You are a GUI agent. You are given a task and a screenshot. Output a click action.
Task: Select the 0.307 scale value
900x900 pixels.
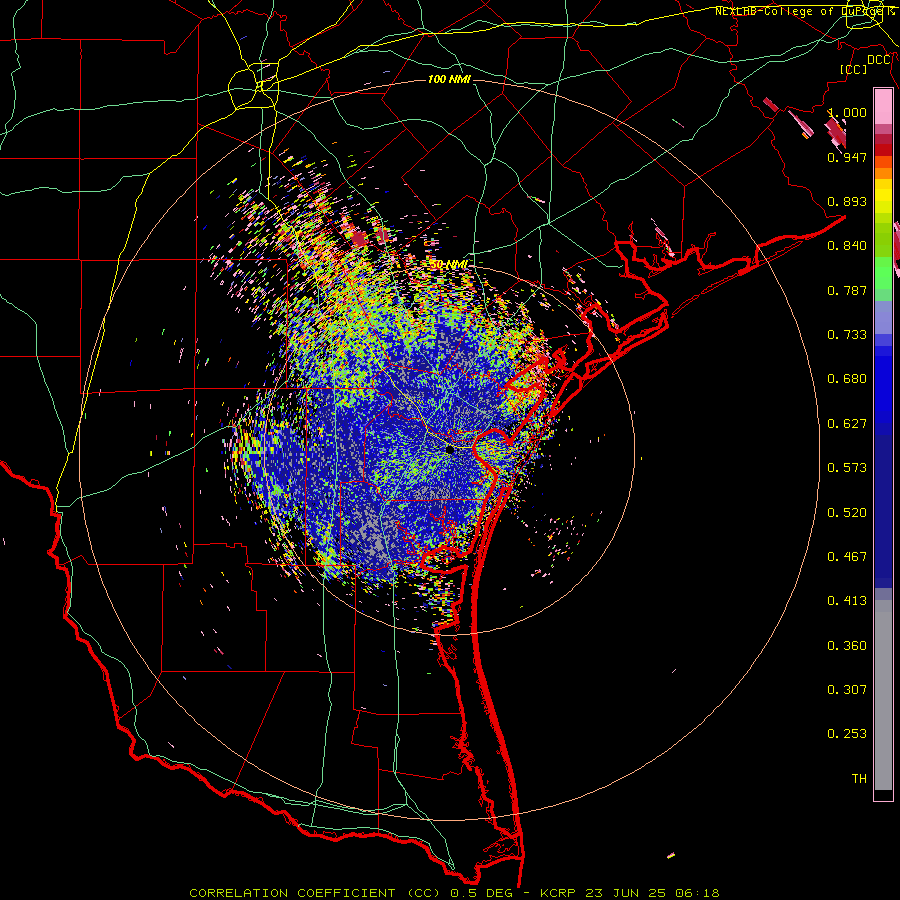pos(847,690)
